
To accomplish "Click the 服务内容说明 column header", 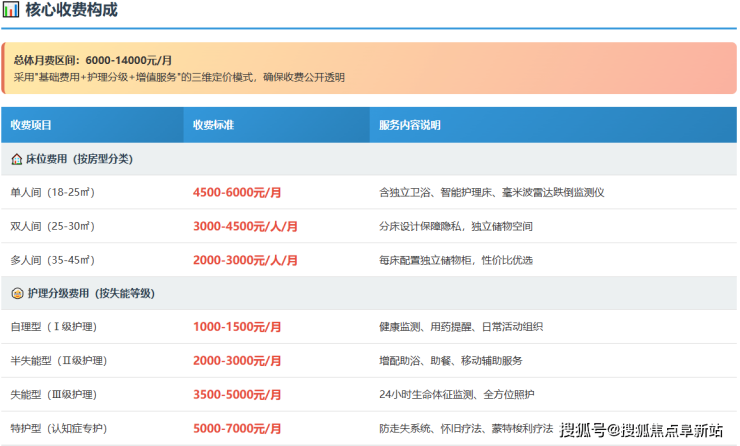I will 409,126.
